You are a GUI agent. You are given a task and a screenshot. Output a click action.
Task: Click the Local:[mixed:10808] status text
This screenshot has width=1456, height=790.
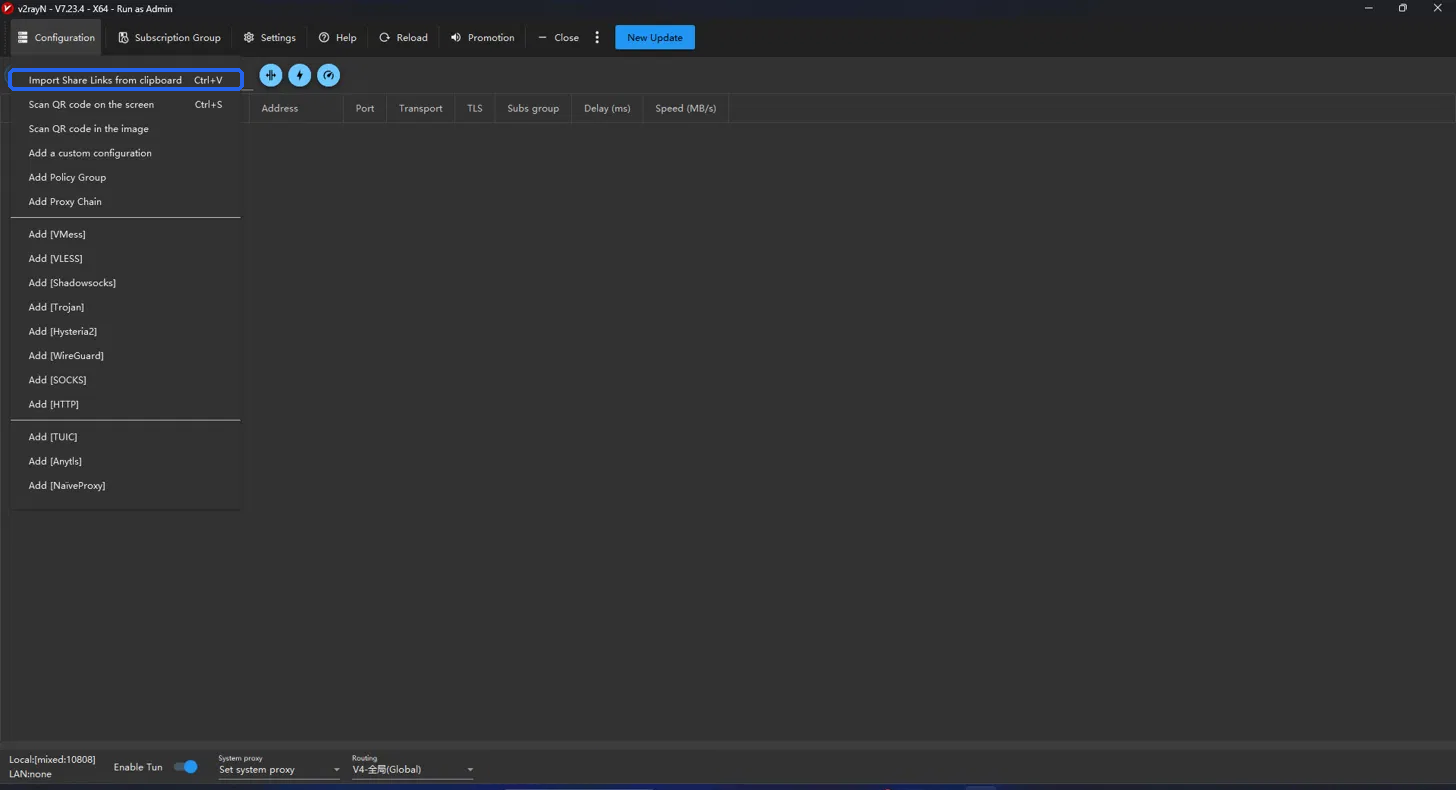tap(52, 760)
